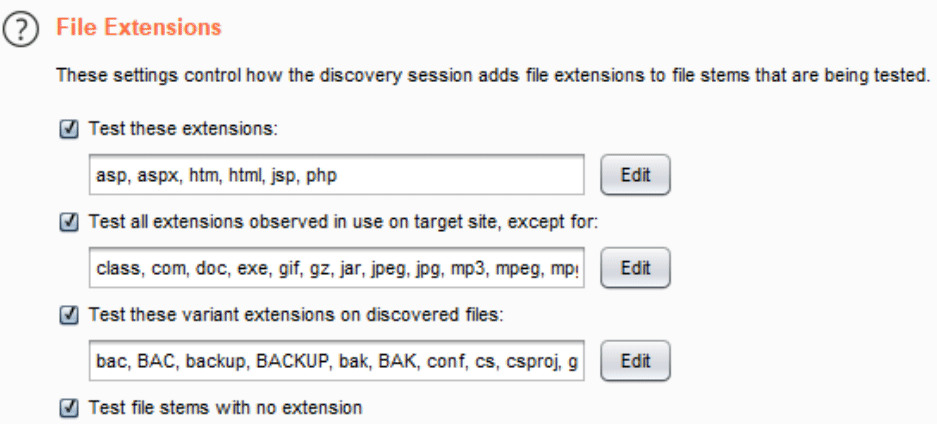This screenshot has width=937, height=424.
Task: Select the class, com, doc exclusions field
Action: (337, 268)
